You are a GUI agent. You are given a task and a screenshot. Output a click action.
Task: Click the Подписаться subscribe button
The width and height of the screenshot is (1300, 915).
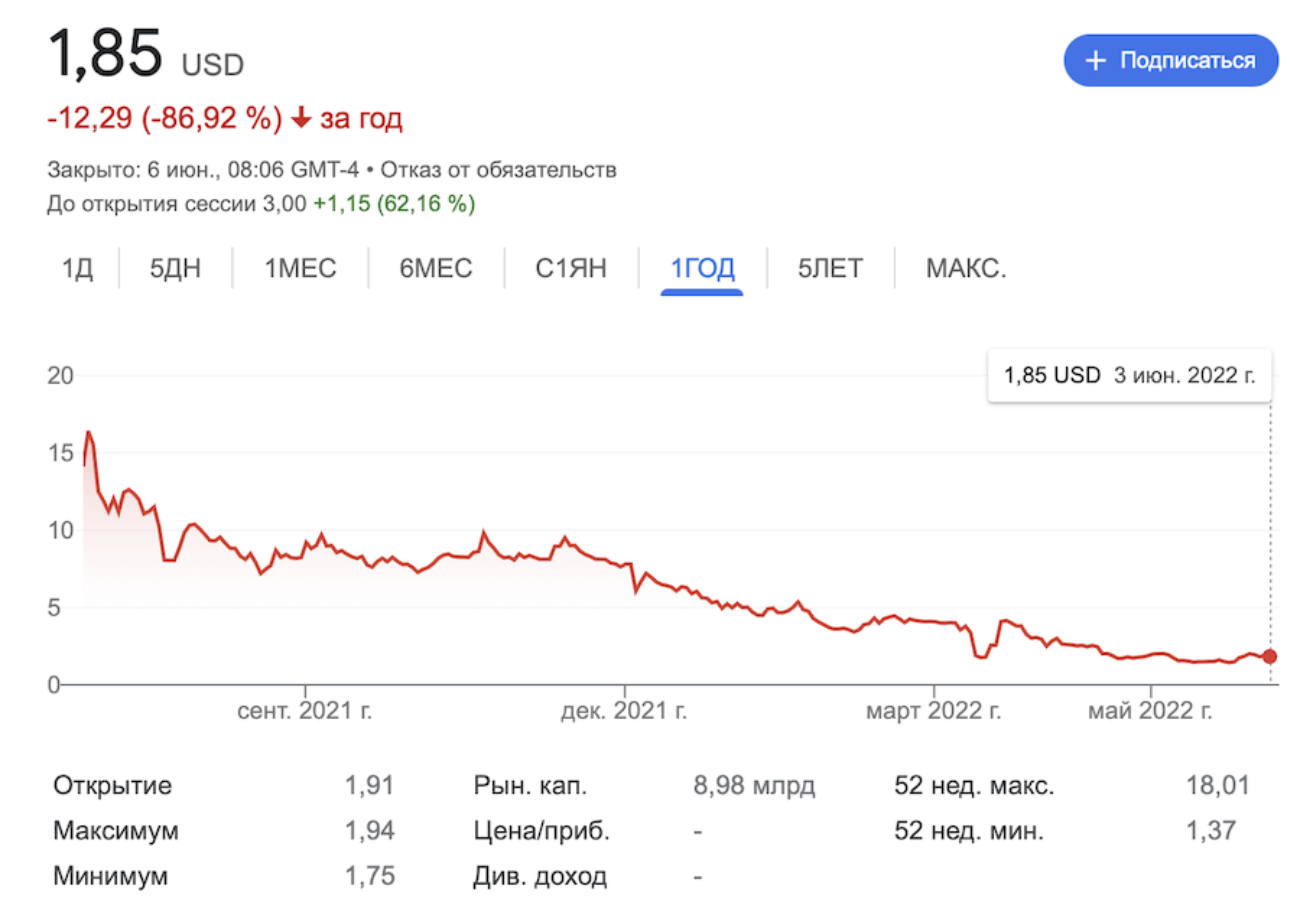1170,60
